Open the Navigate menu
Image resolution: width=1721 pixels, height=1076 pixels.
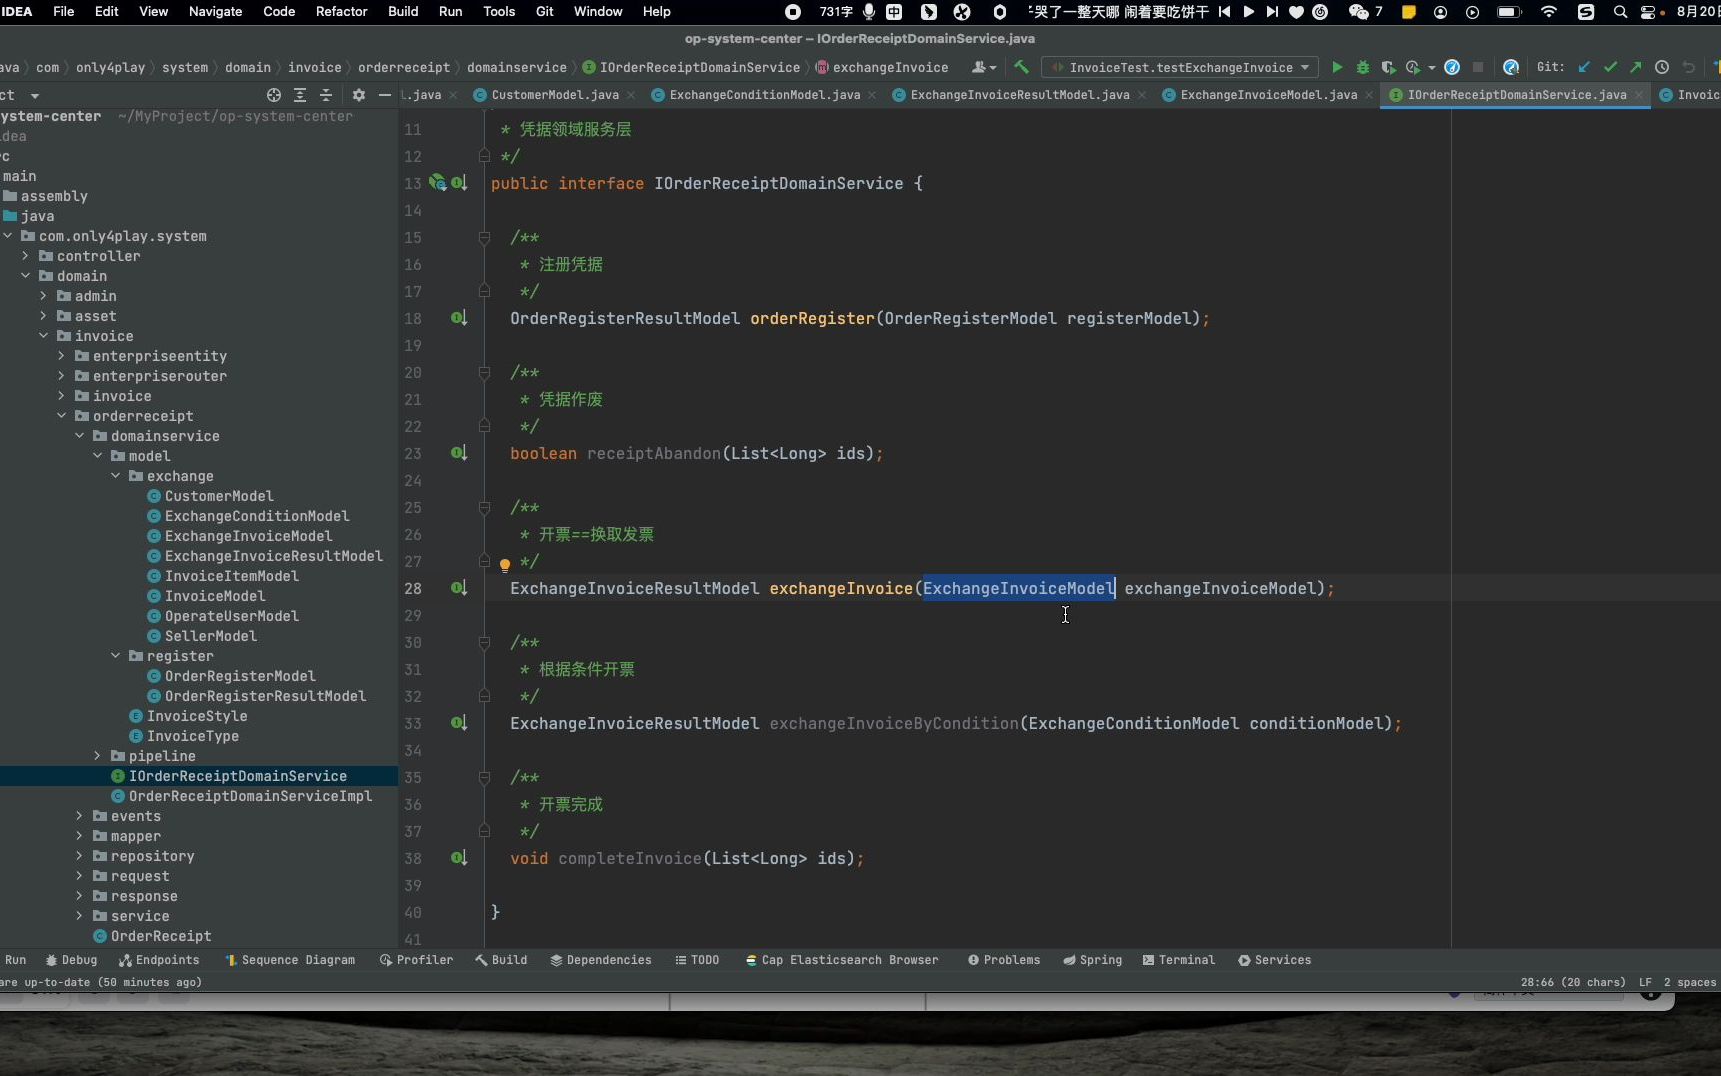[x=215, y=12]
